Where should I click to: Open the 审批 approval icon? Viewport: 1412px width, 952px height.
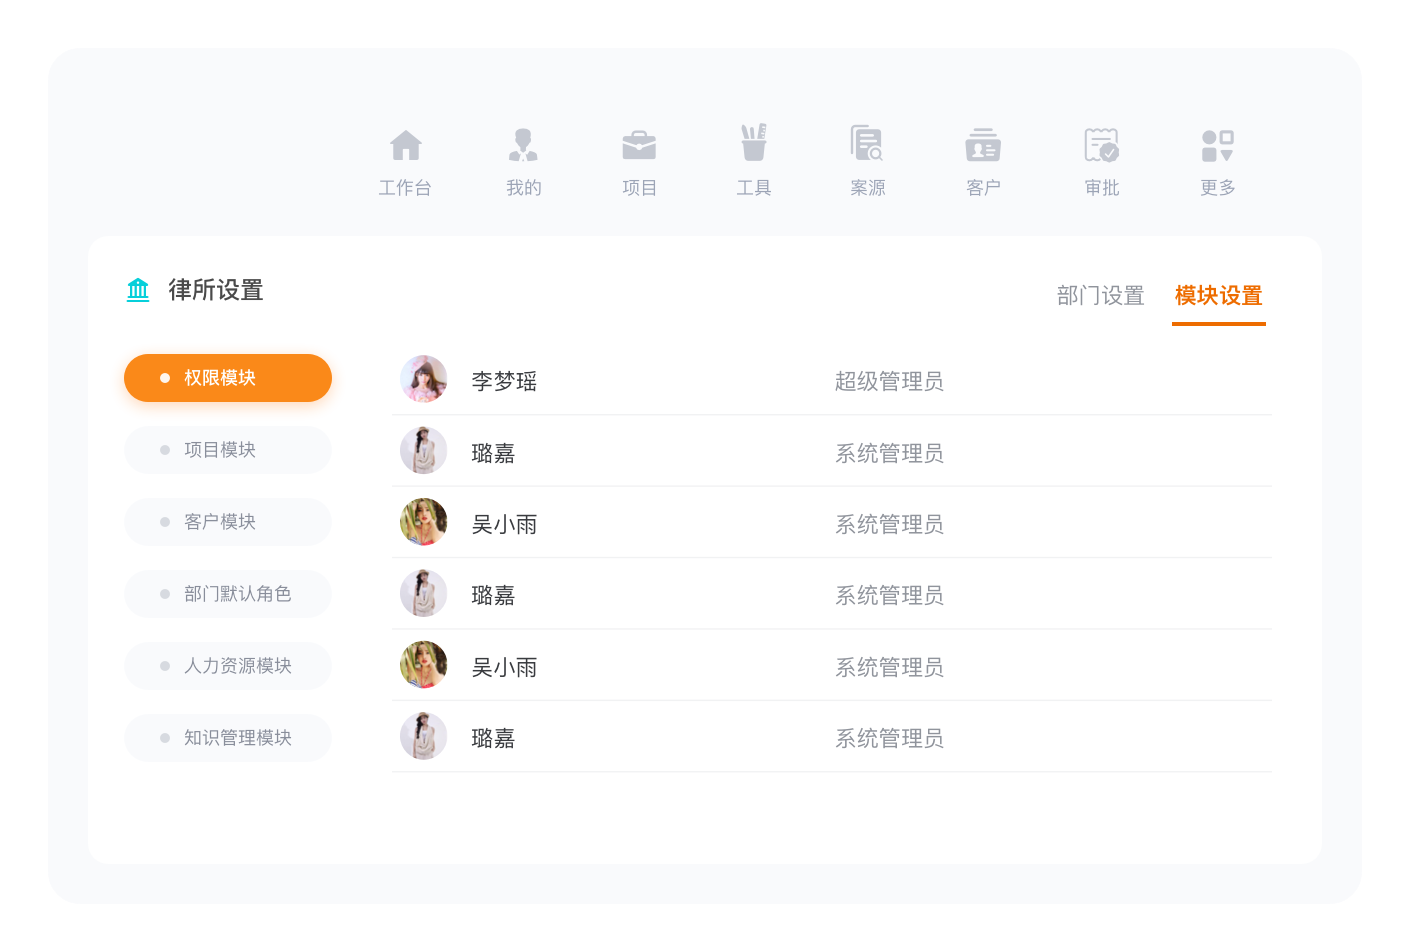point(1102,145)
